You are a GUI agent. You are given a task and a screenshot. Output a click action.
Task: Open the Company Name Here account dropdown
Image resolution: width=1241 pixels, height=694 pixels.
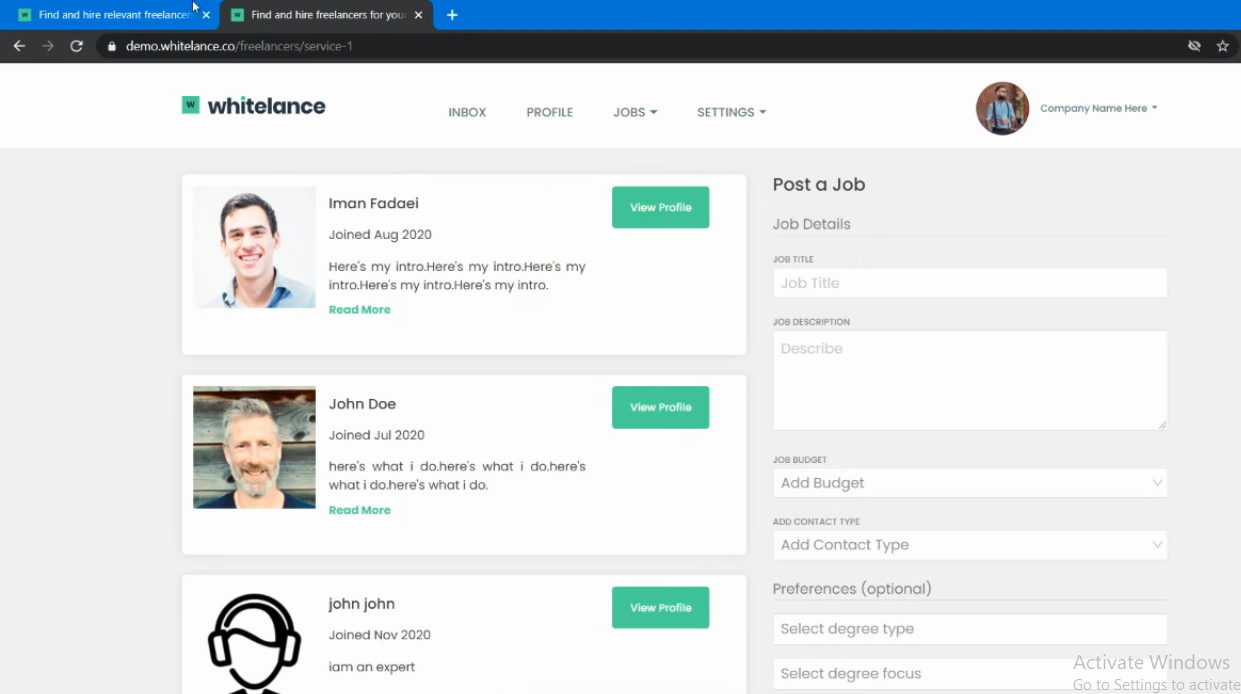pyautogui.click(x=1098, y=108)
